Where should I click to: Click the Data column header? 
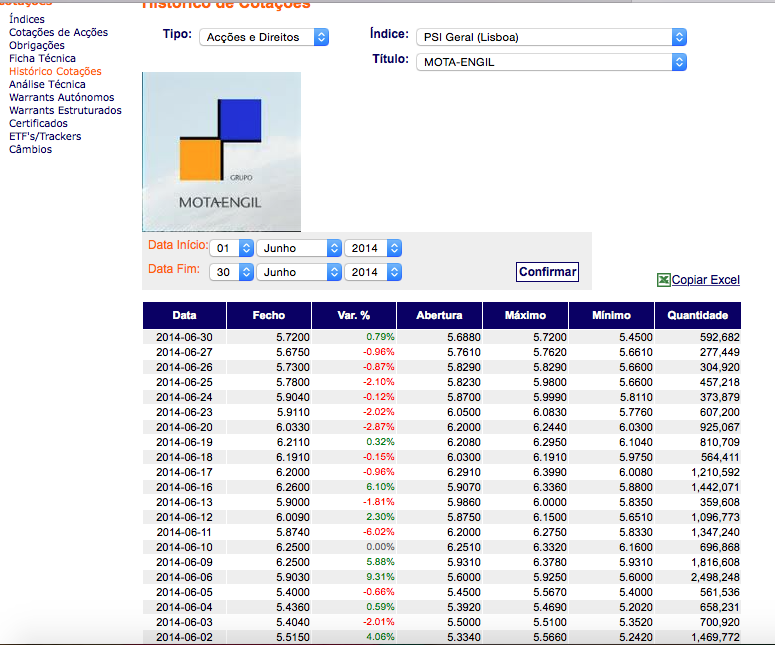pos(184,315)
